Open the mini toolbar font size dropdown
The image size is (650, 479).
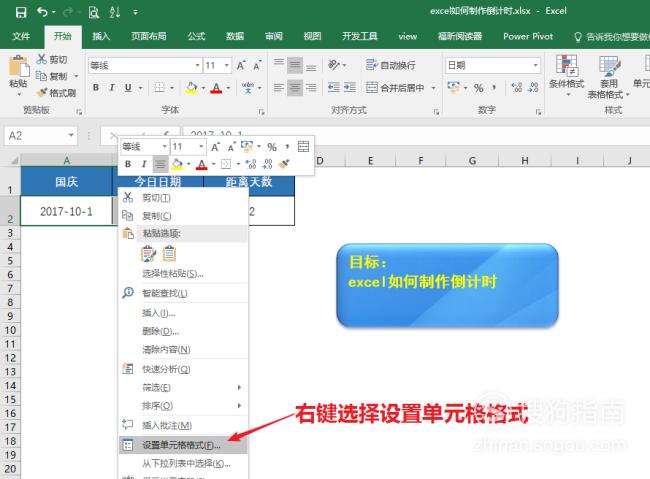pyautogui.click(x=201, y=146)
